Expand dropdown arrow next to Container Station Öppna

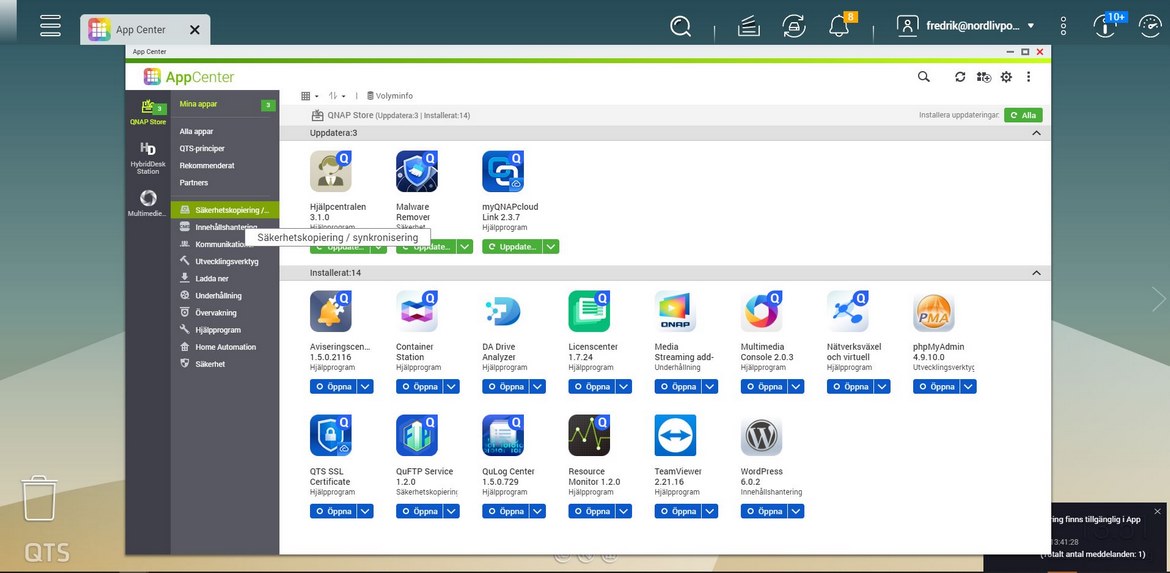pos(451,386)
